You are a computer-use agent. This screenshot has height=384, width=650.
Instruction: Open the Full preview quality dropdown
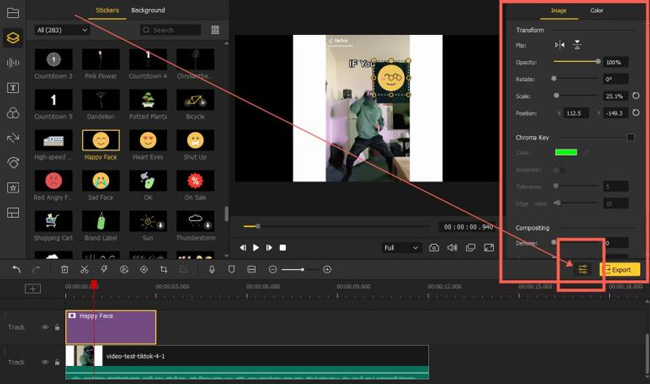tap(401, 248)
